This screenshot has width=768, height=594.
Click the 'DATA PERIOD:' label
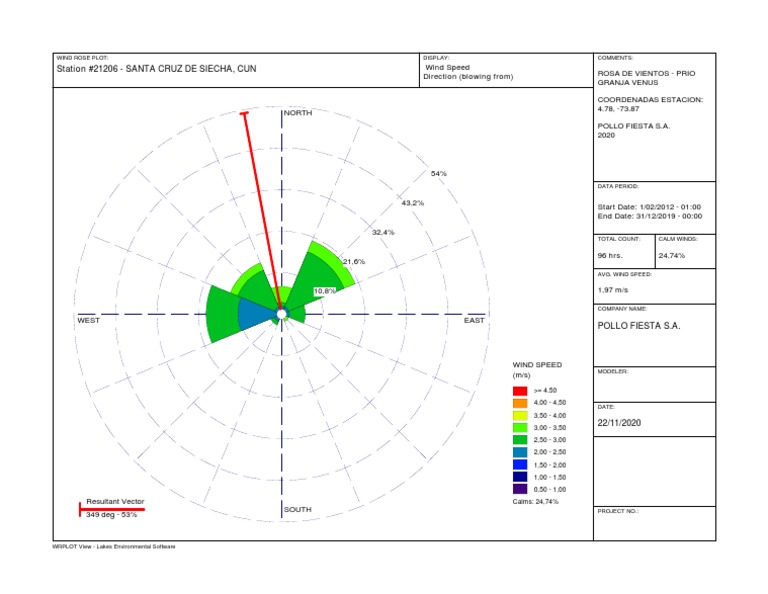[618, 187]
